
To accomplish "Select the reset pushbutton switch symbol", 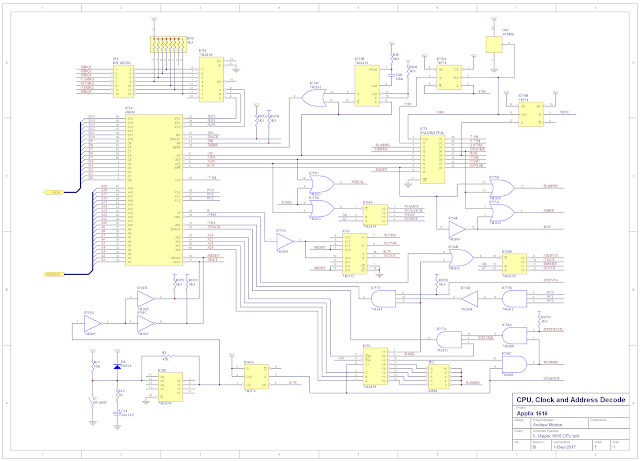I will click(92, 400).
